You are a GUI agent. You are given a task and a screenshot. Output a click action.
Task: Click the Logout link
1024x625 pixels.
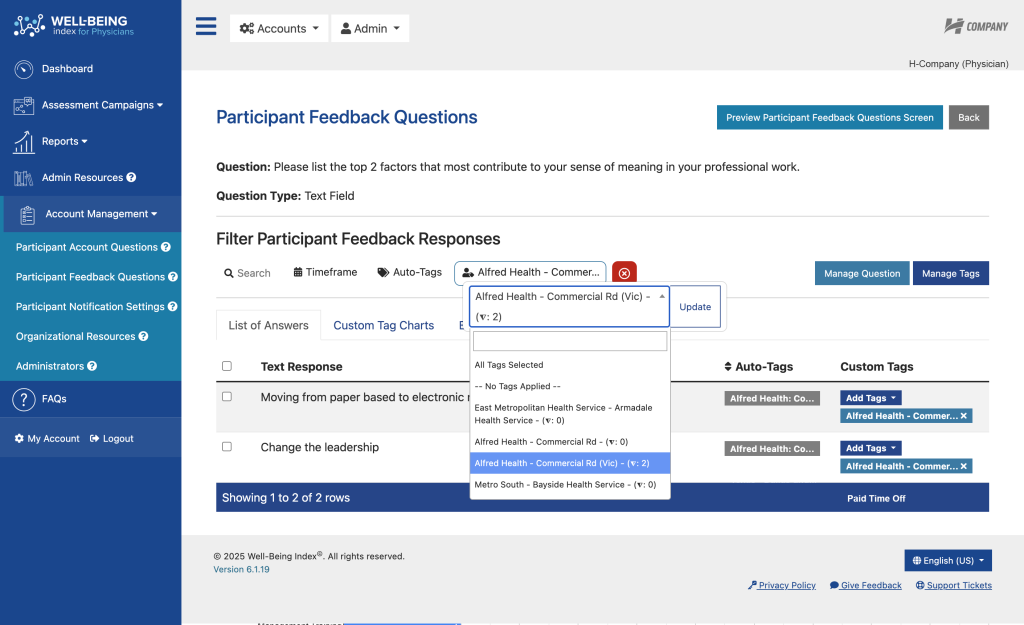(112, 438)
